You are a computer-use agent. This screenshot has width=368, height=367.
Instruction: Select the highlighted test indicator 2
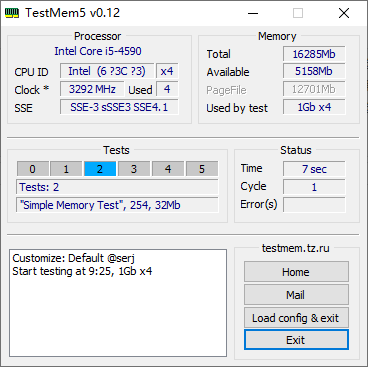(100, 169)
